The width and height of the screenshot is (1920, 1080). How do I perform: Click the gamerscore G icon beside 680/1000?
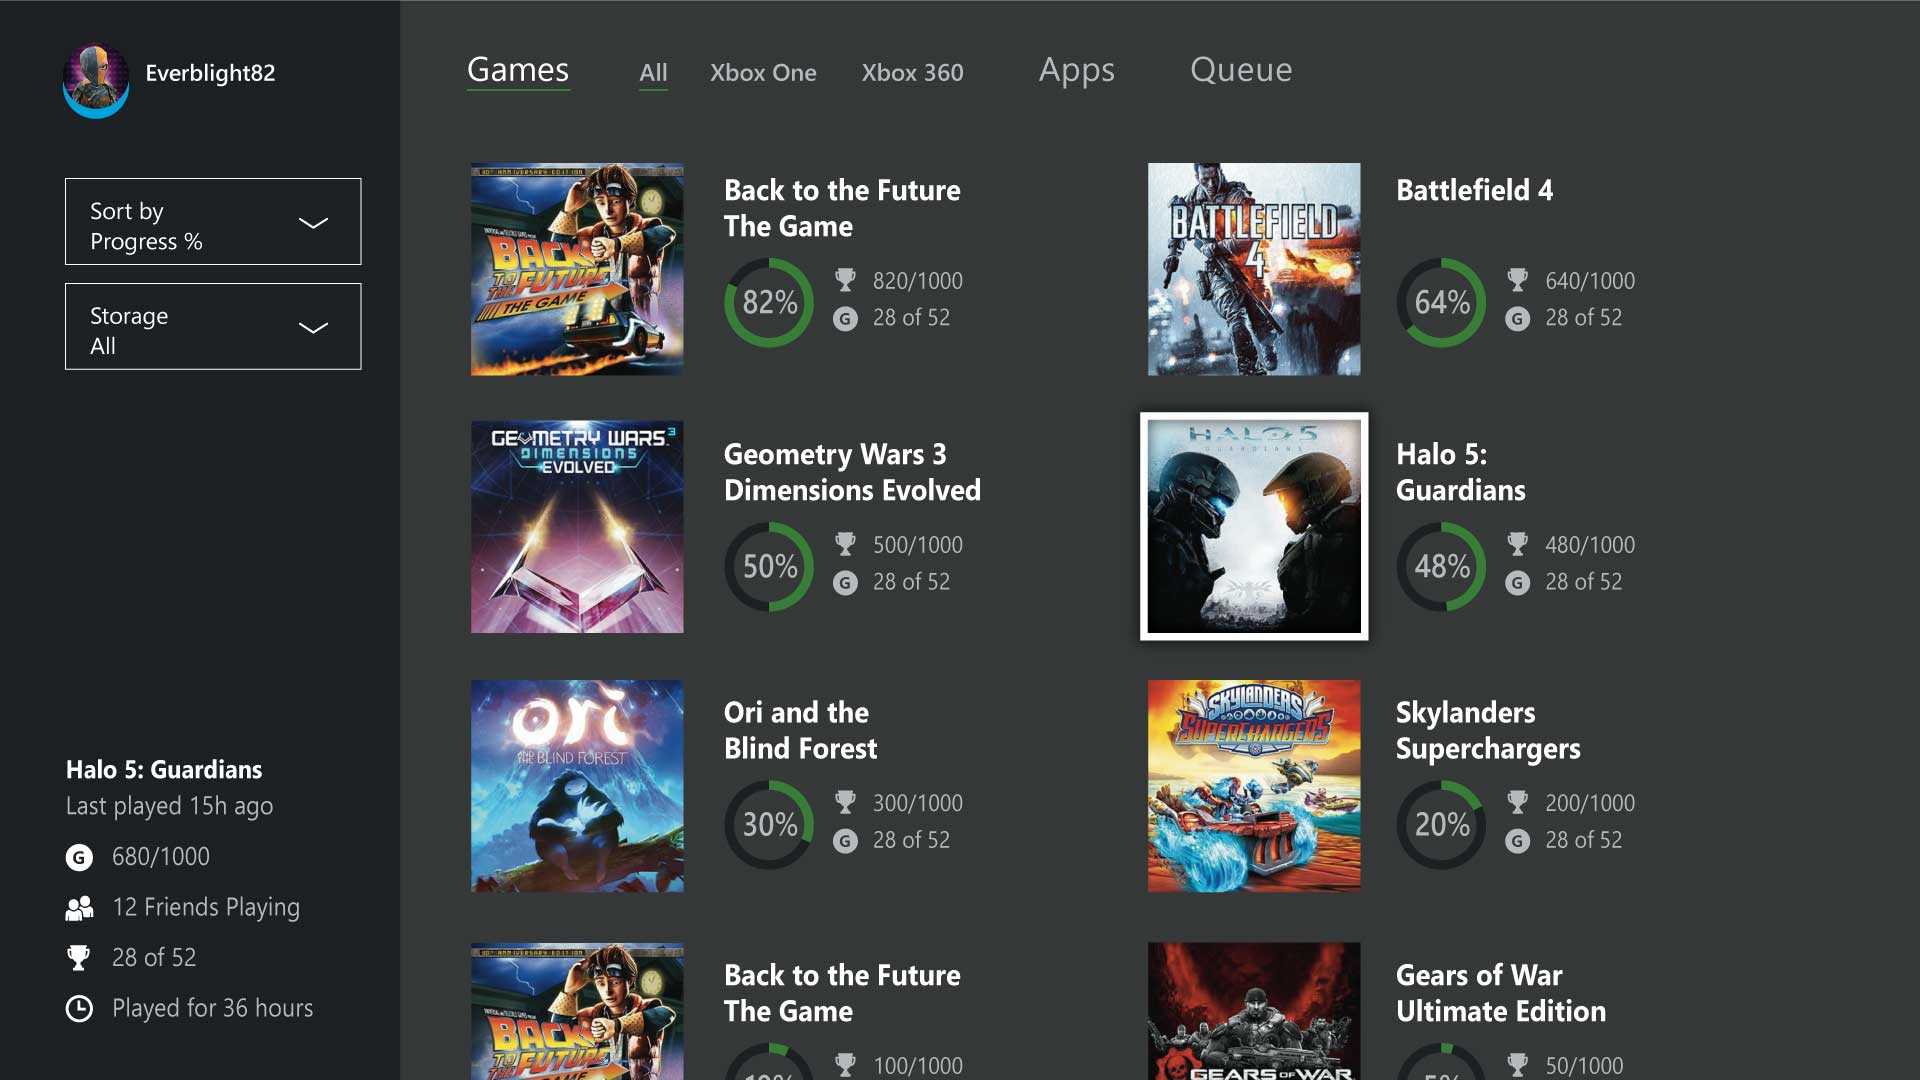(x=79, y=857)
